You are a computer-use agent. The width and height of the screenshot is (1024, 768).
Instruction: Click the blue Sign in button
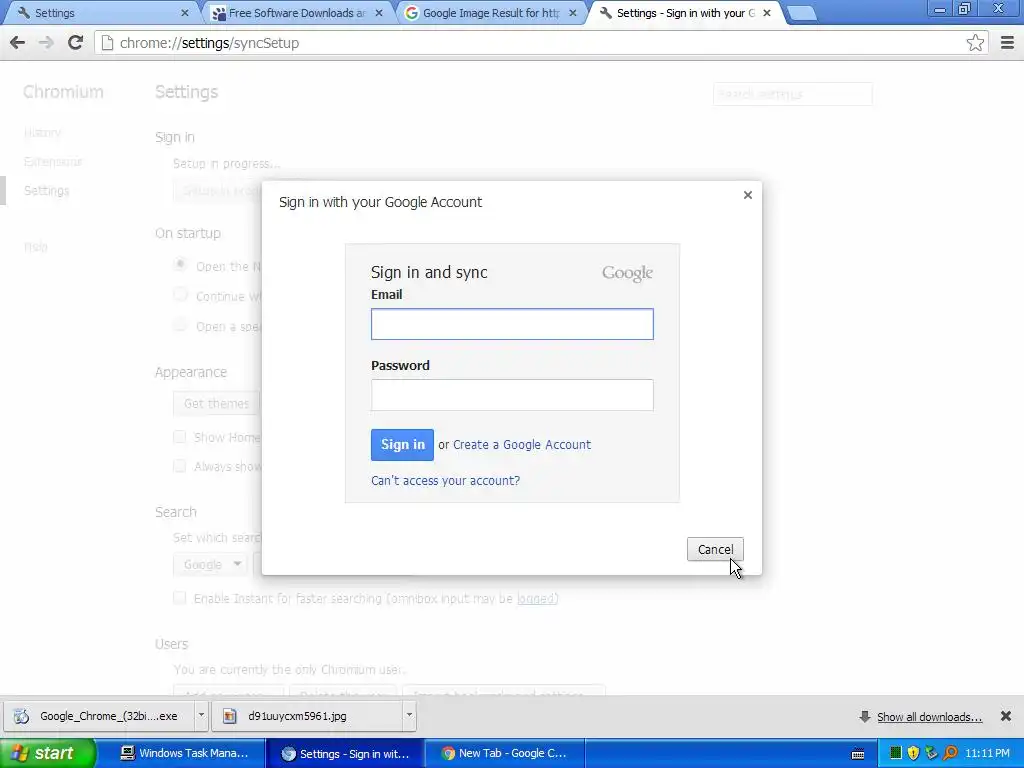[402, 445]
